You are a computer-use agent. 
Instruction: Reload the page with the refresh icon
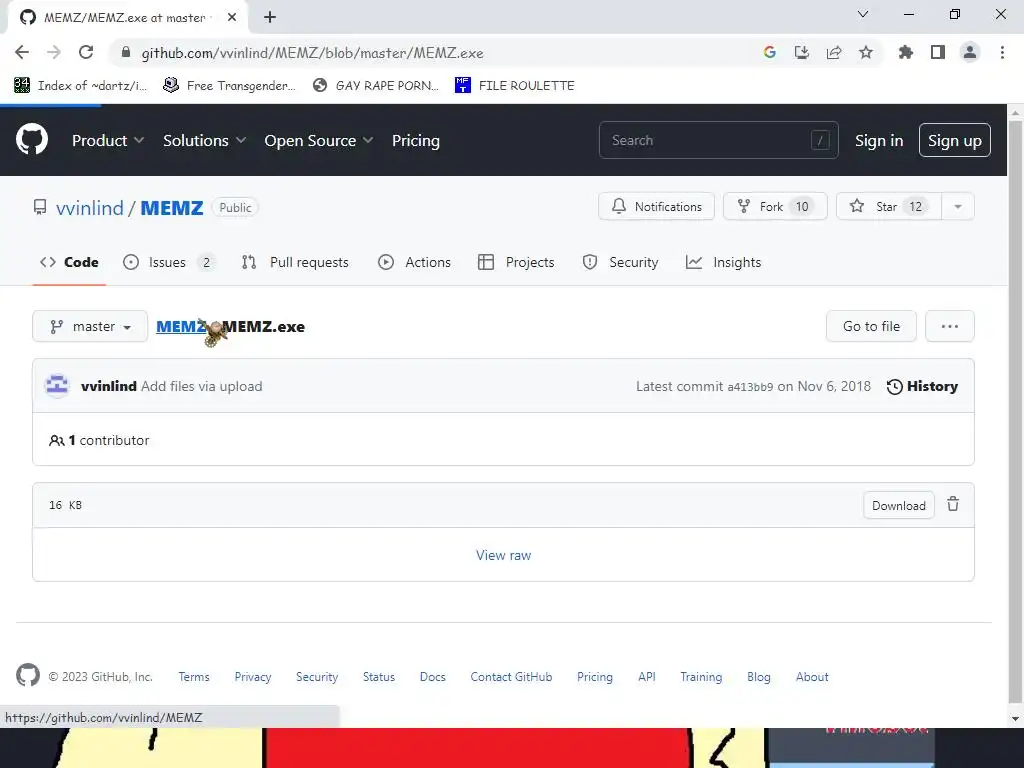(86, 52)
